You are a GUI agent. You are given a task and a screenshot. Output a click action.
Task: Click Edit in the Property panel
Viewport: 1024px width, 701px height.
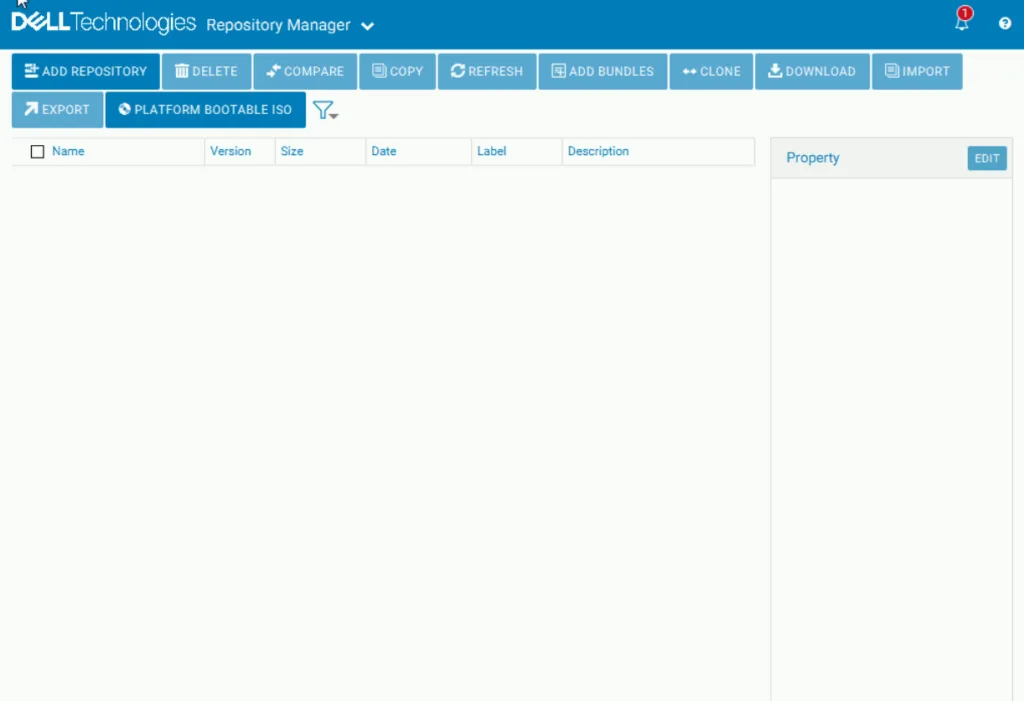coord(986,158)
